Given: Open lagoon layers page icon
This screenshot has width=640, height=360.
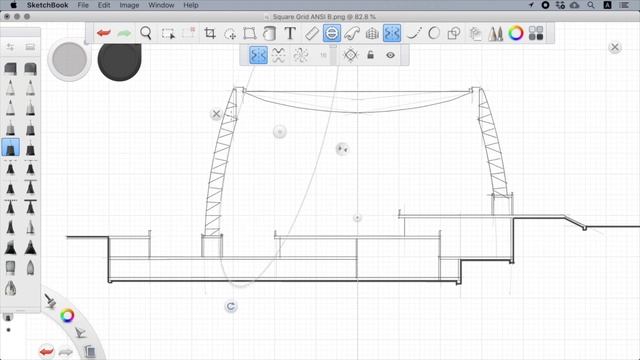Looking at the screenshot, I should tap(89, 351).
